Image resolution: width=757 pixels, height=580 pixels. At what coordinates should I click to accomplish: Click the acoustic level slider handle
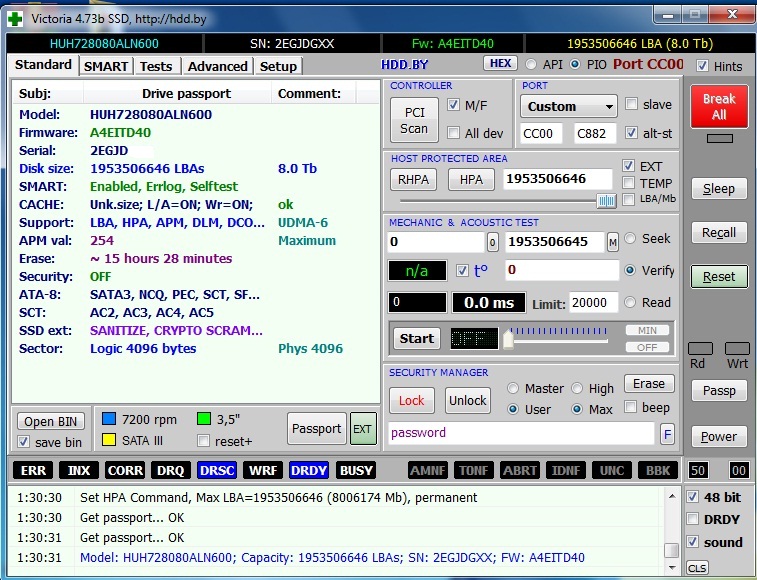(508, 339)
